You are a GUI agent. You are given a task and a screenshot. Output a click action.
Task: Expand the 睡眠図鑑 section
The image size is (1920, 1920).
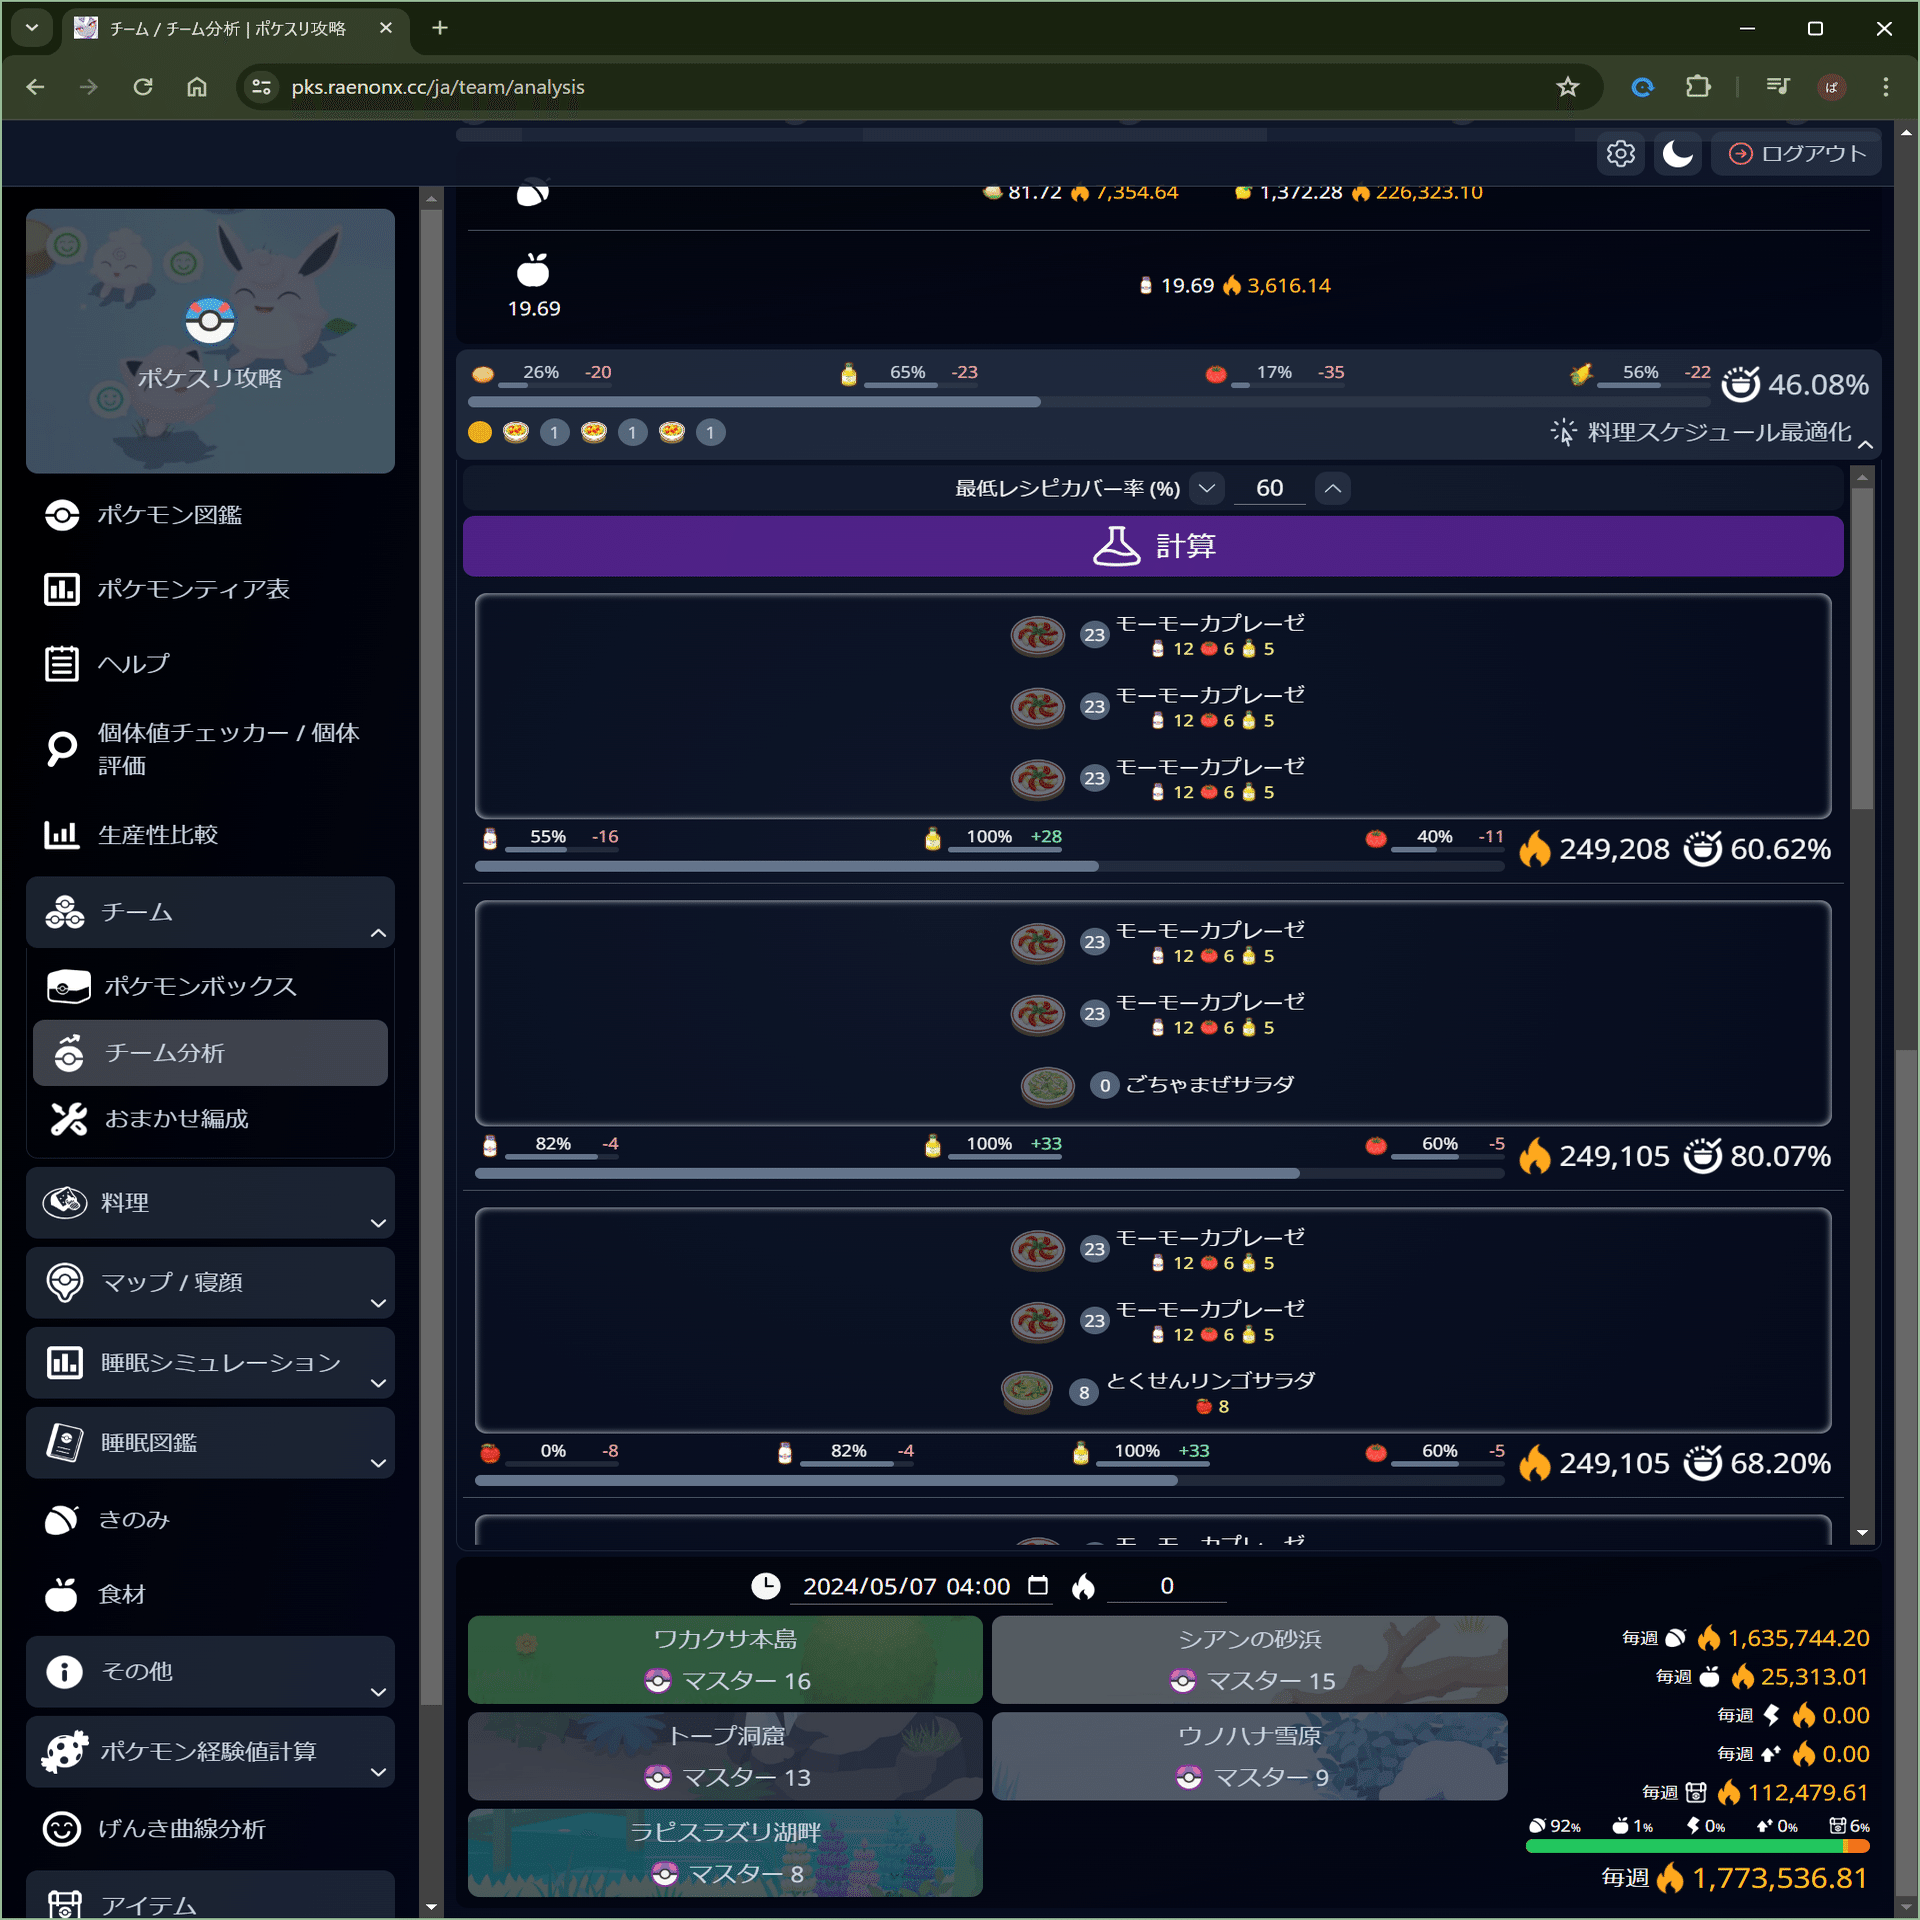point(210,1442)
